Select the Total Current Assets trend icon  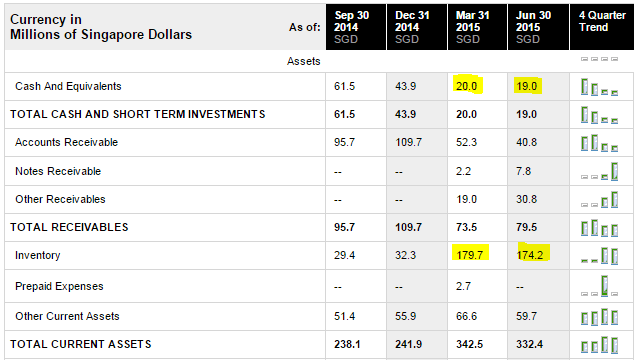pos(599,345)
